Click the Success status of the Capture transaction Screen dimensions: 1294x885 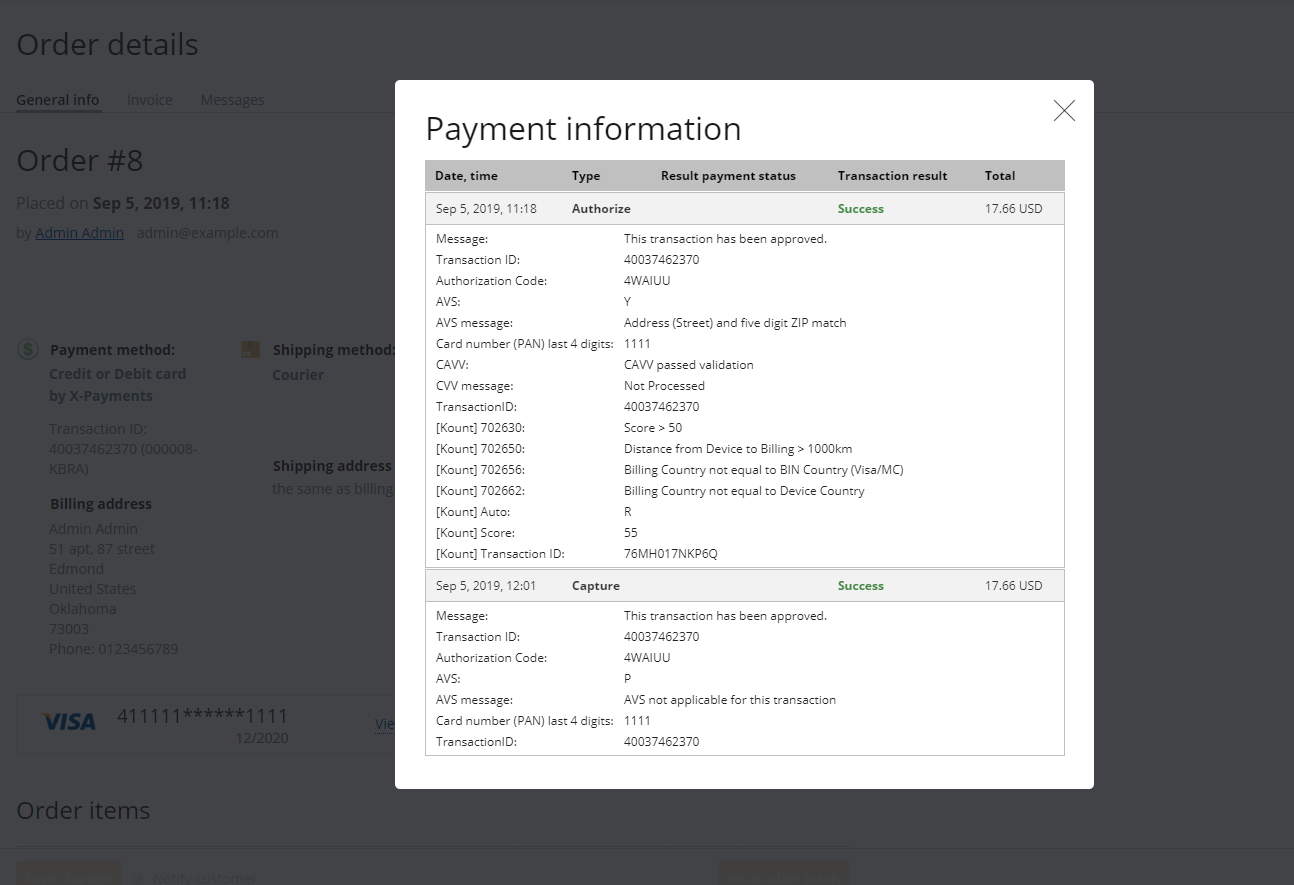click(860, 585)
